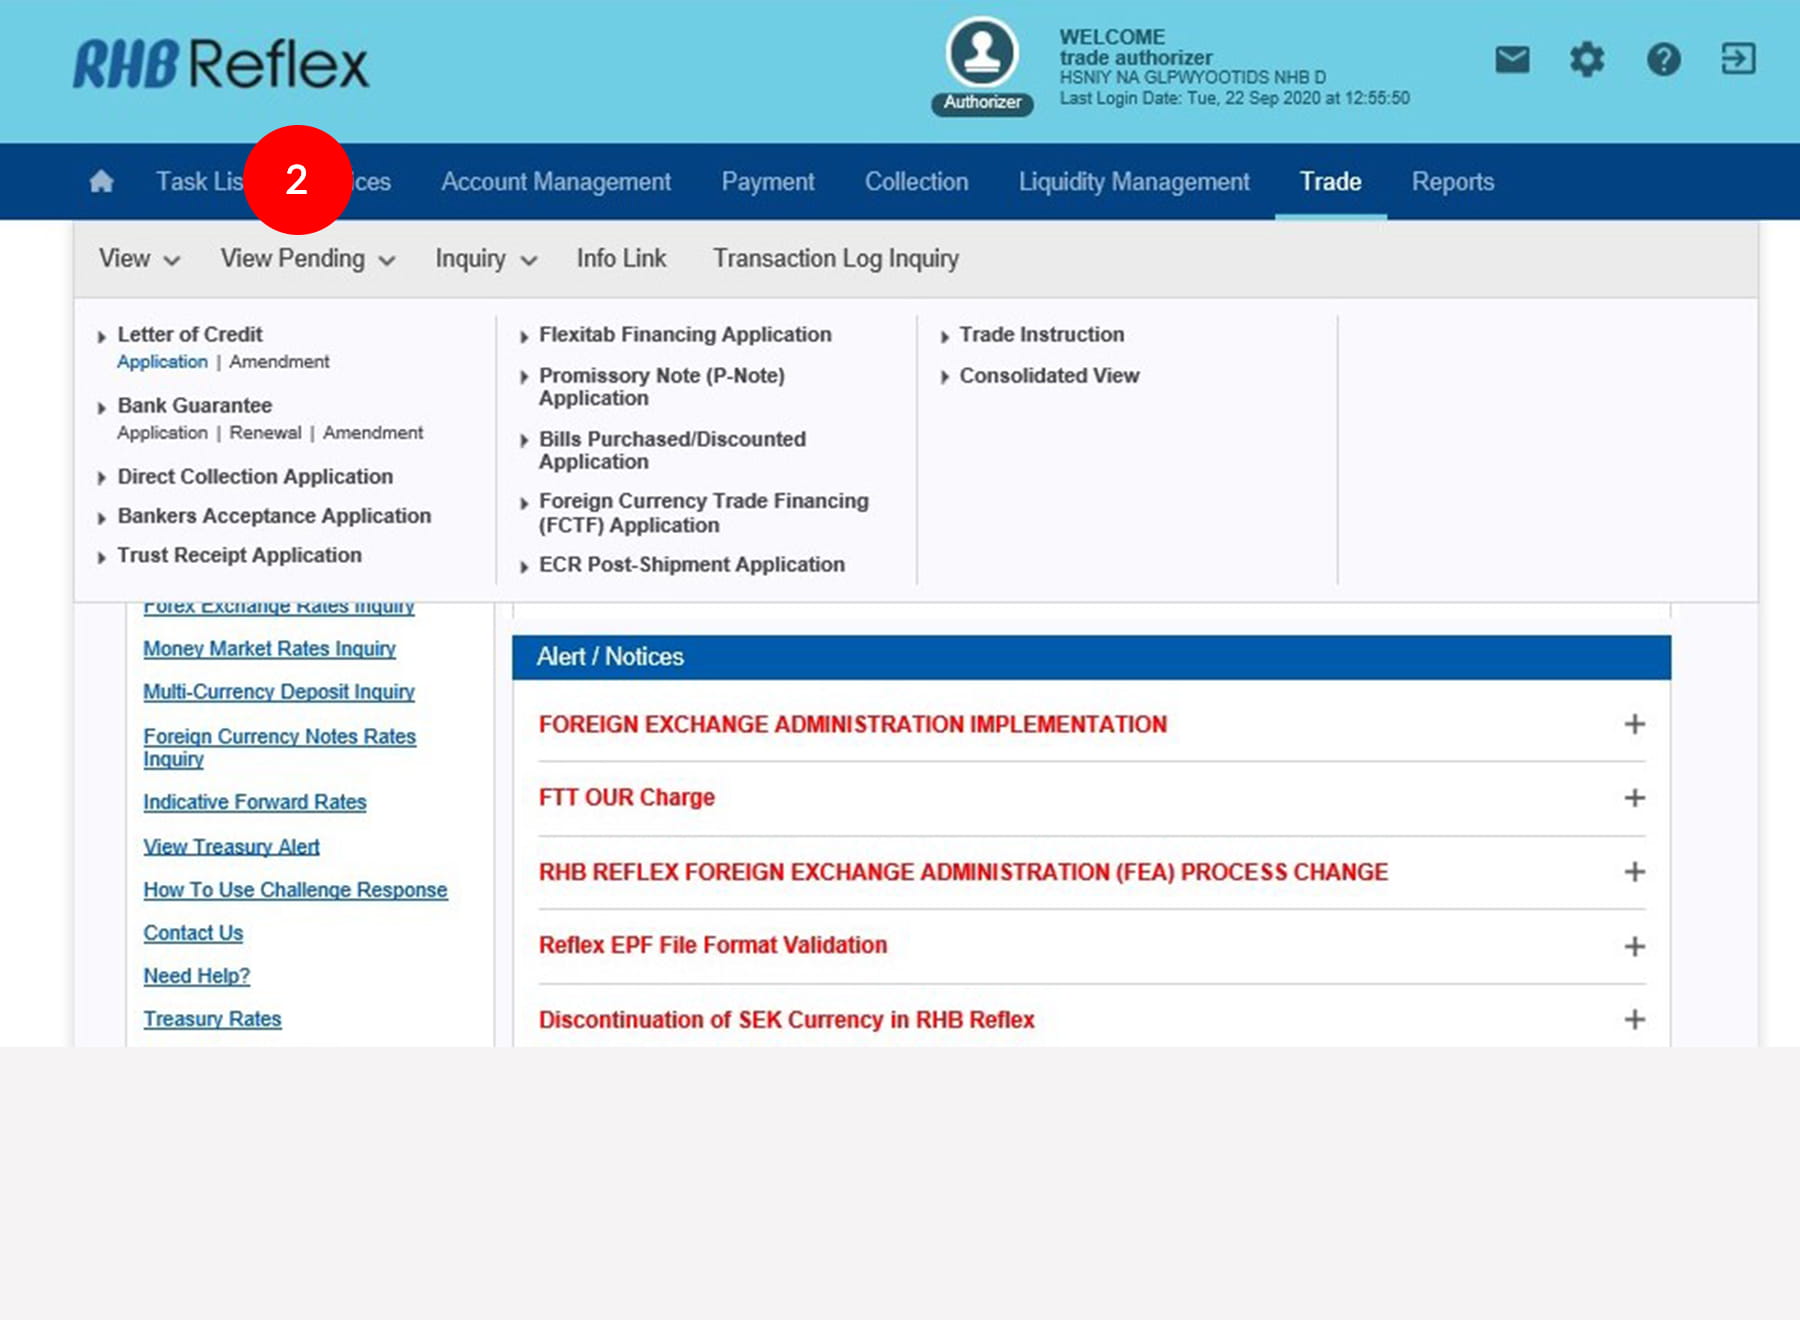The height and width of the screenshot is (1320, 1800).
Task: Click the help question mark icon
Action: [1663, 60]
